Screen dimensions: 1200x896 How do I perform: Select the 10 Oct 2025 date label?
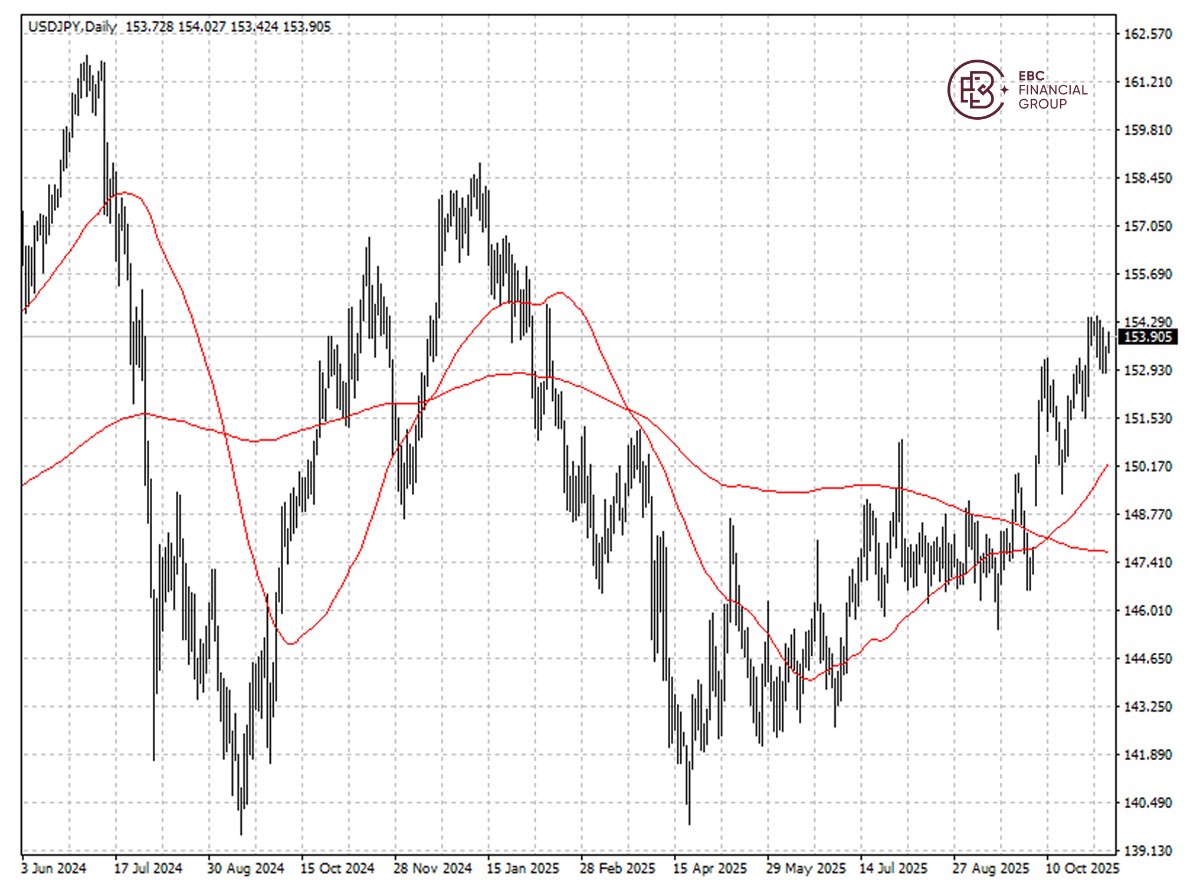pos(1082,867)
